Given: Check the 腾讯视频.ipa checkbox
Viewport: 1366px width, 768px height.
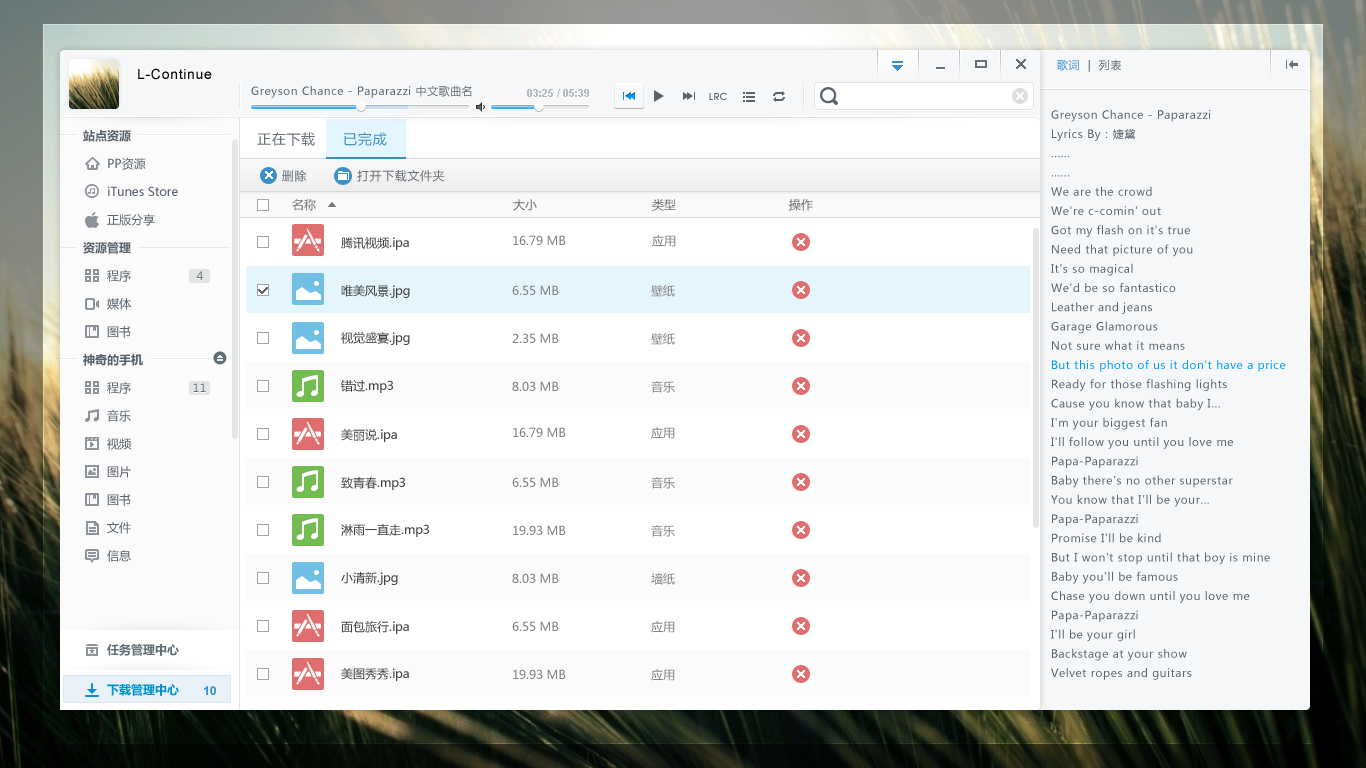Looking at the screenshot, I should pos(263,242).
